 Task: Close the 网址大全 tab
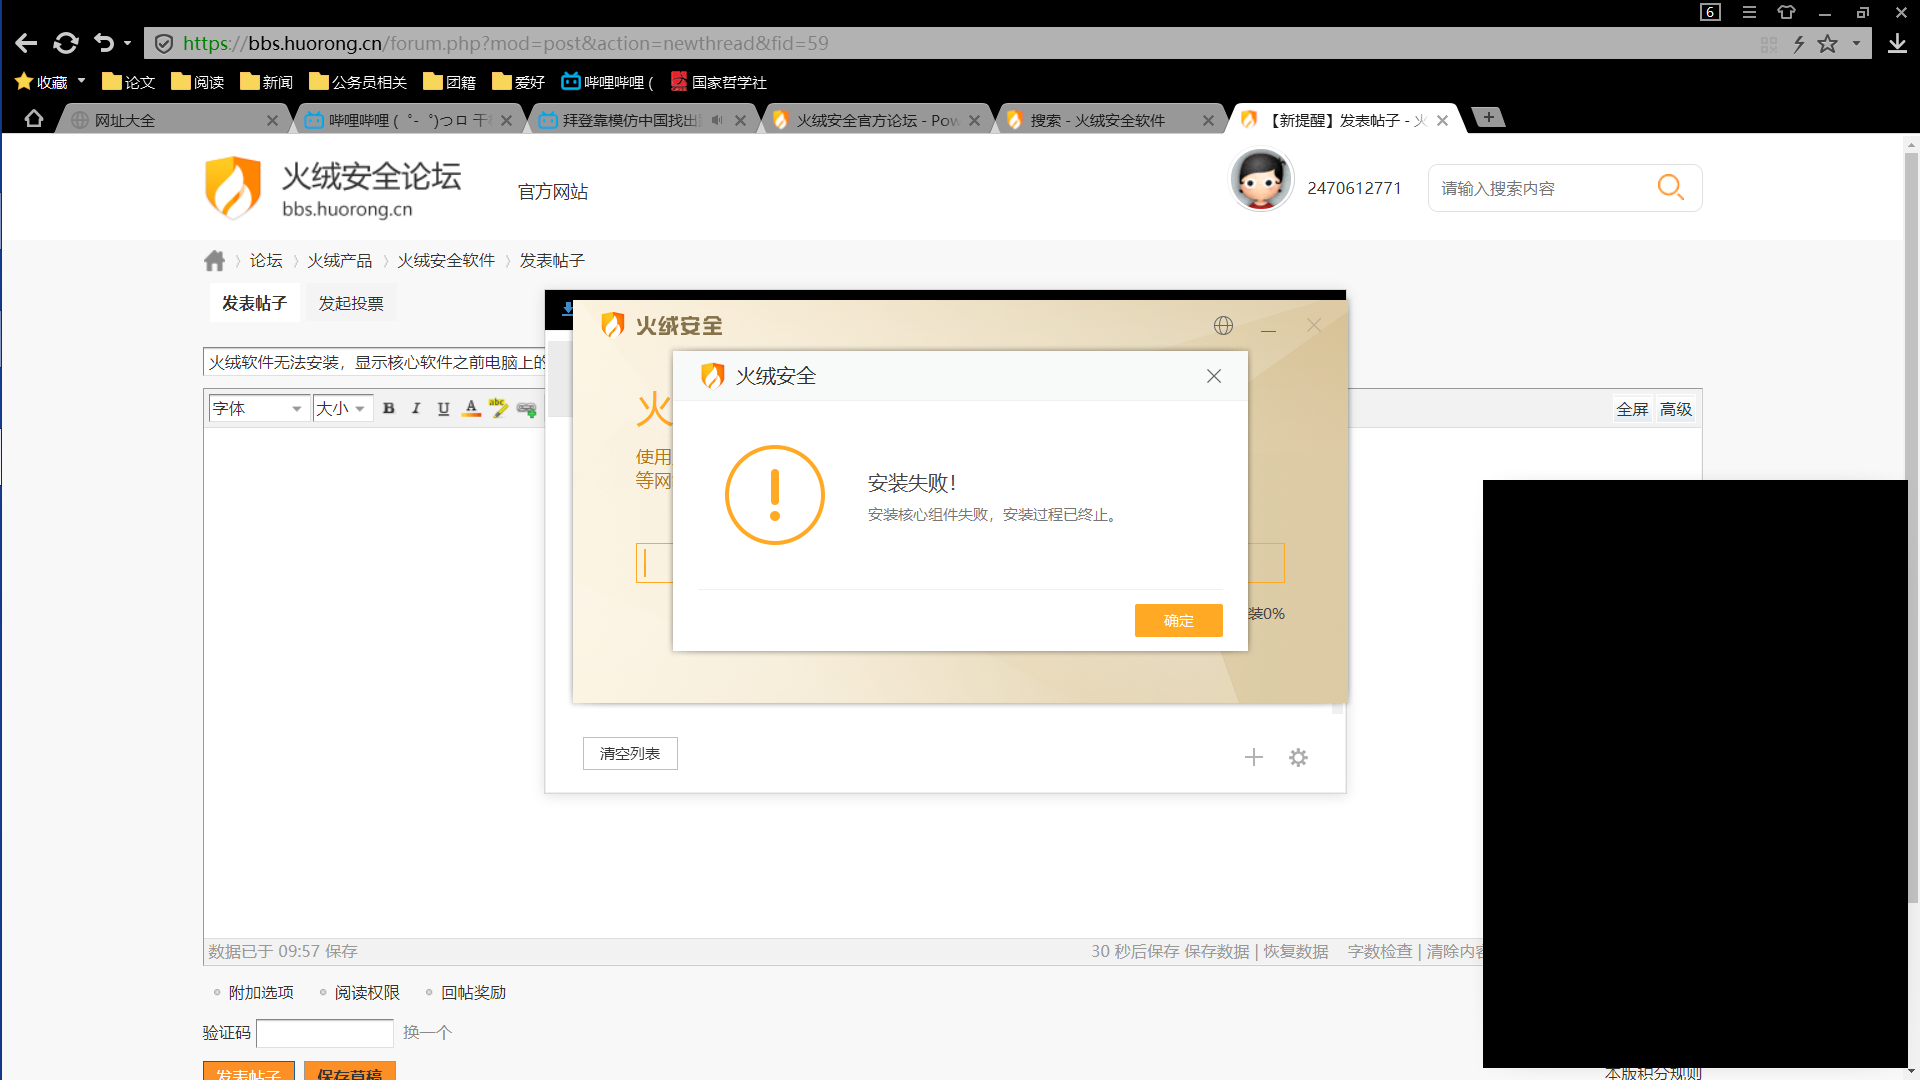pos(272,120)
